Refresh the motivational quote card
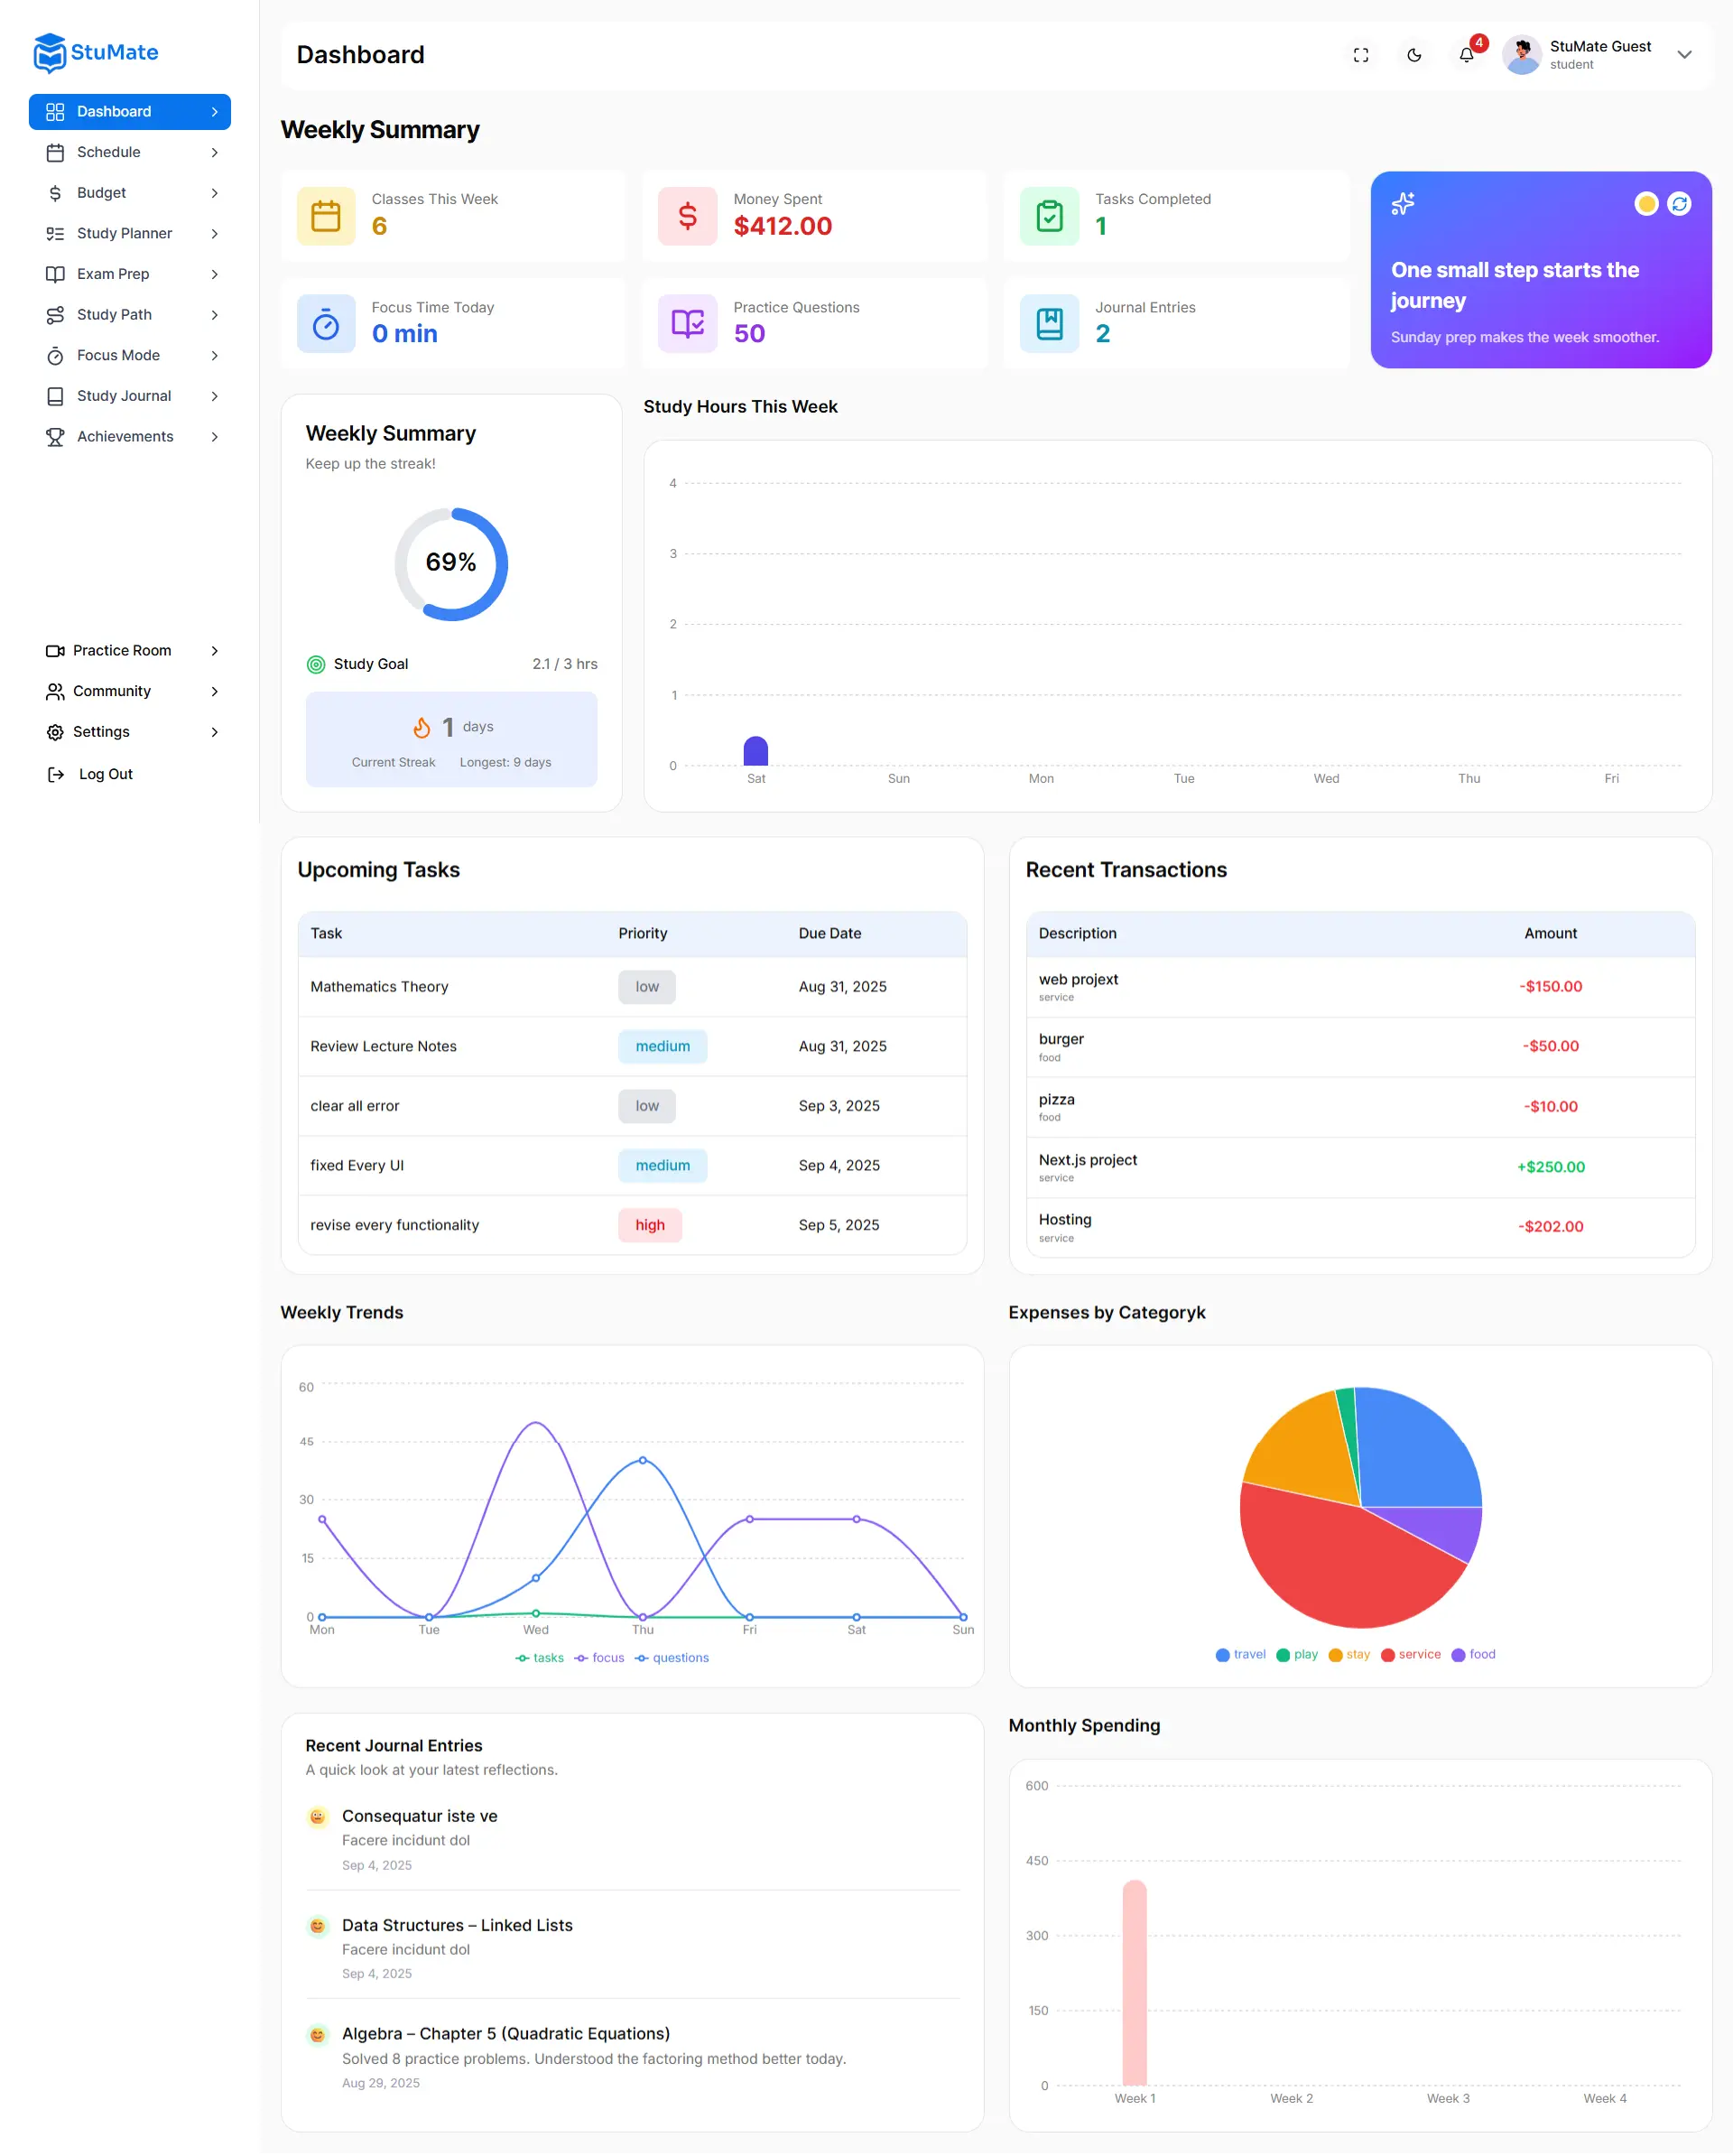This screenshot has width=1733, height=2156. pos(1679,204)
